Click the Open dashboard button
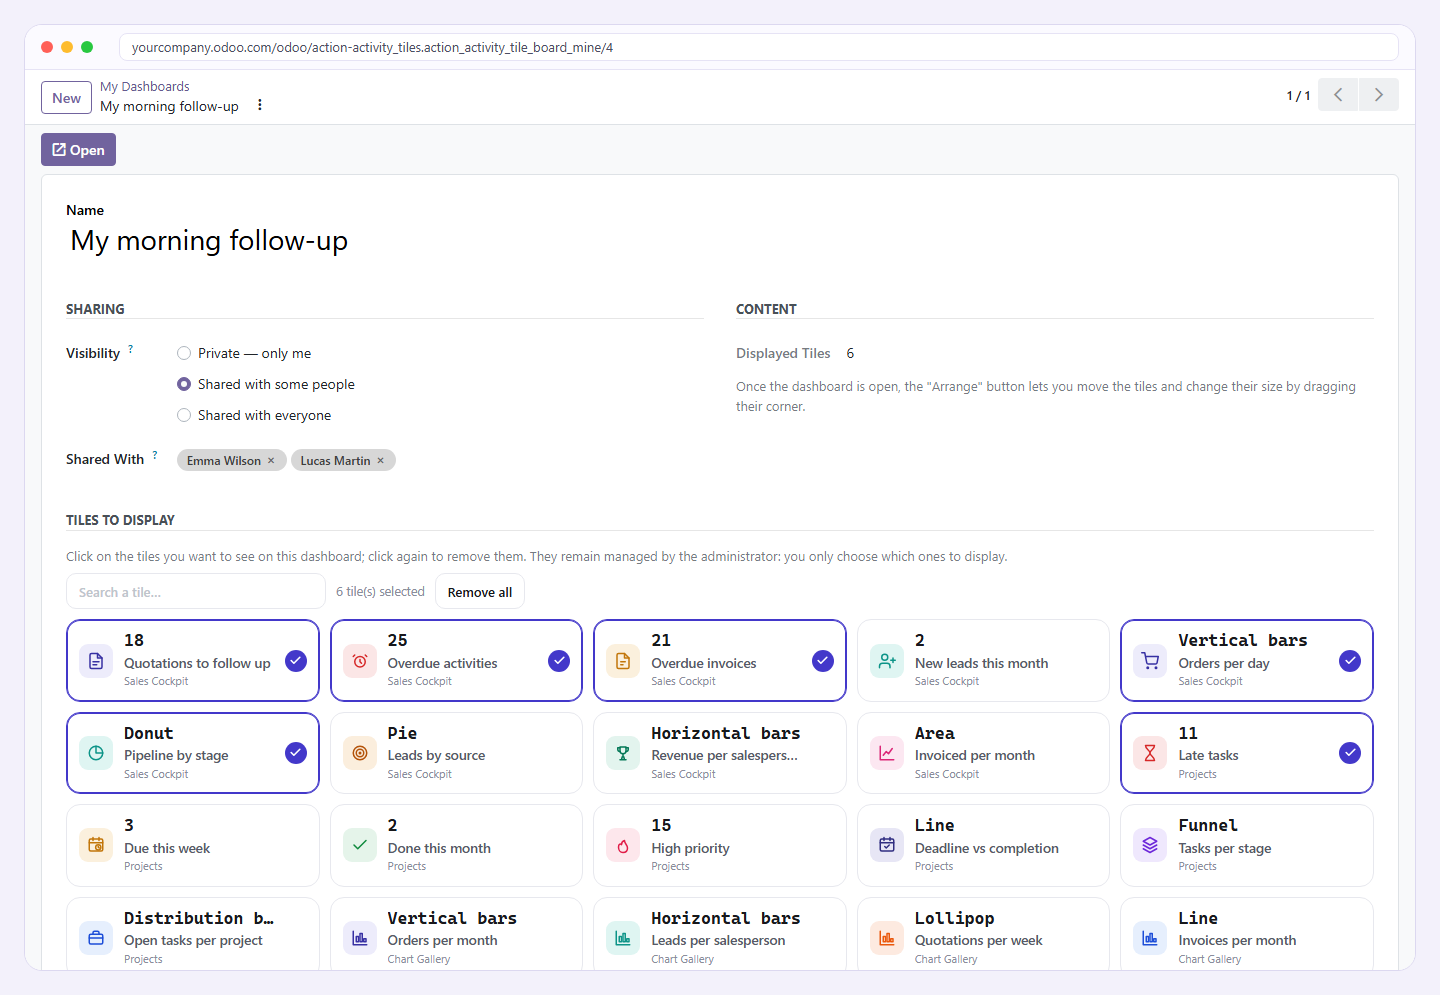 (78, 150)
